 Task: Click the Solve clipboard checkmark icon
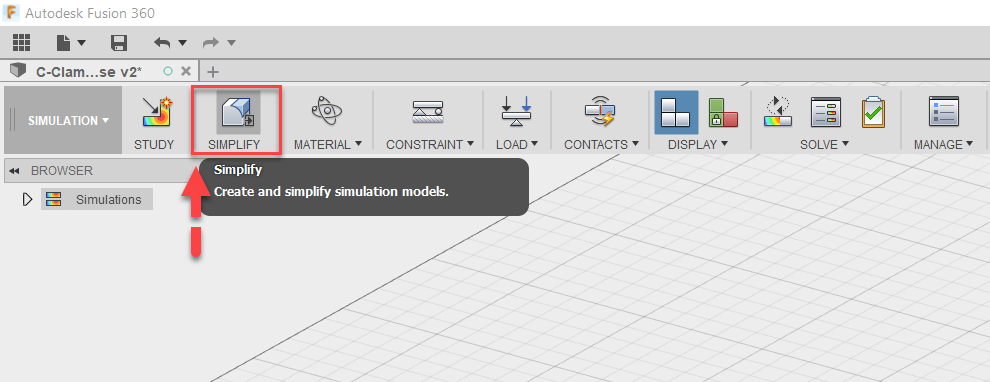click(874, 112)
